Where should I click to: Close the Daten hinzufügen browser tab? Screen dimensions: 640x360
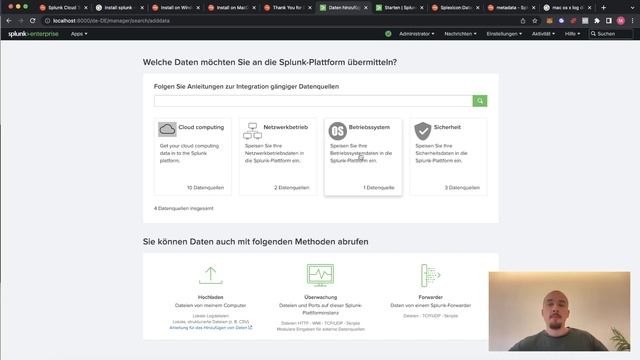coord(366,8)
